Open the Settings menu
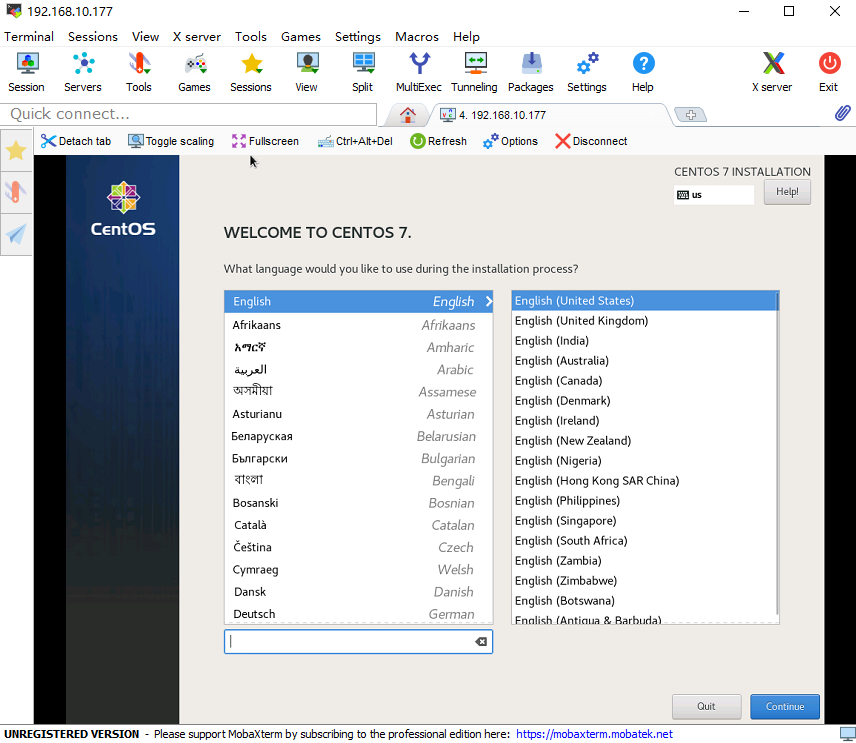This screenshot has width=856, height=743. coord(358,37)
